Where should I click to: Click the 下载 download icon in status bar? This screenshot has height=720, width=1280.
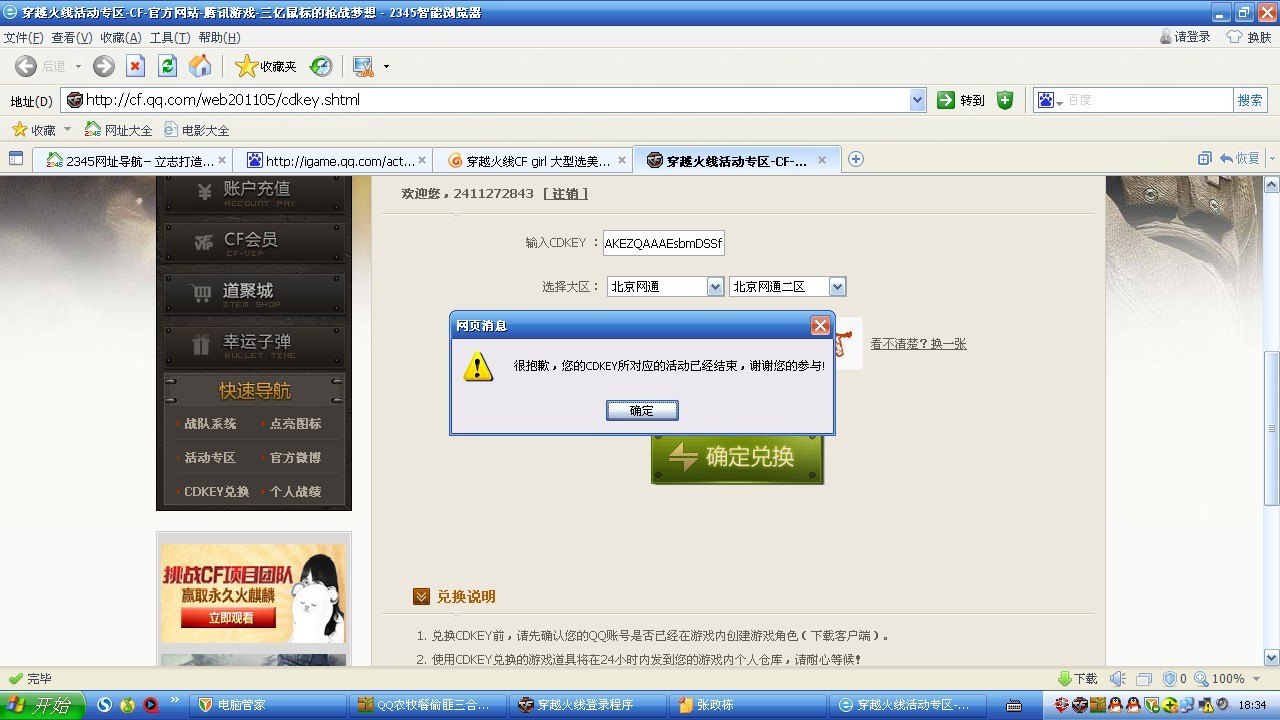point(1077,678)
